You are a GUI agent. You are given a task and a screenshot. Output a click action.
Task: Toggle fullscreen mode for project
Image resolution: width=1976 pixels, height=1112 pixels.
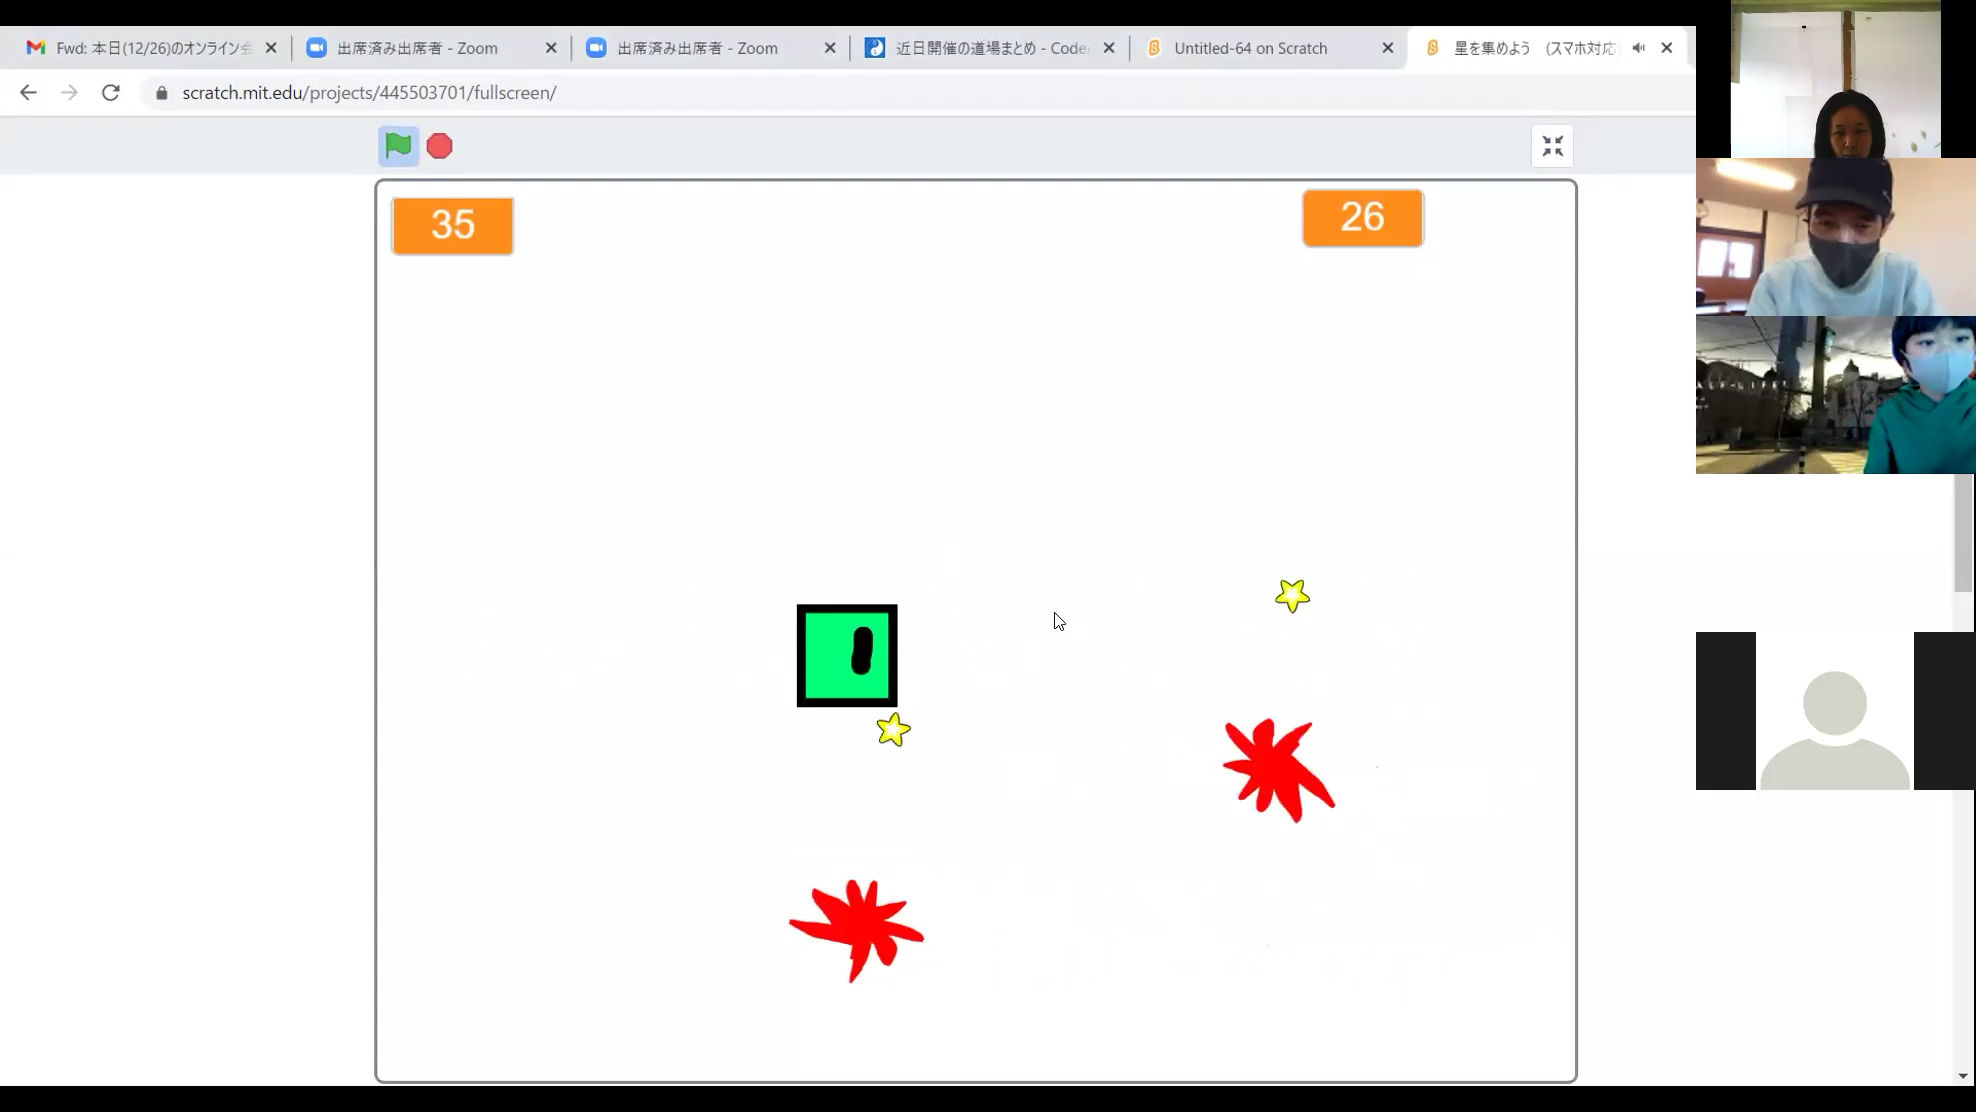(1553, 145)
